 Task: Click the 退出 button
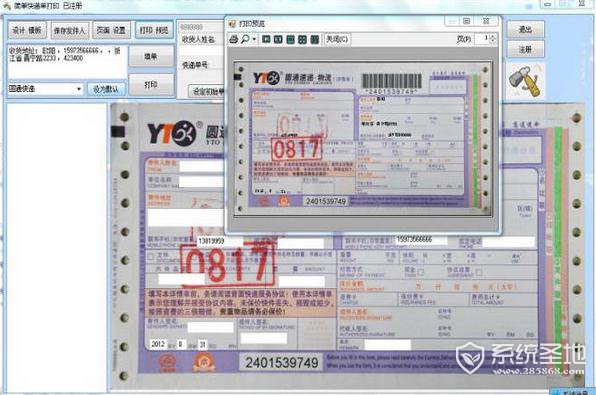[x=525, y=29]
